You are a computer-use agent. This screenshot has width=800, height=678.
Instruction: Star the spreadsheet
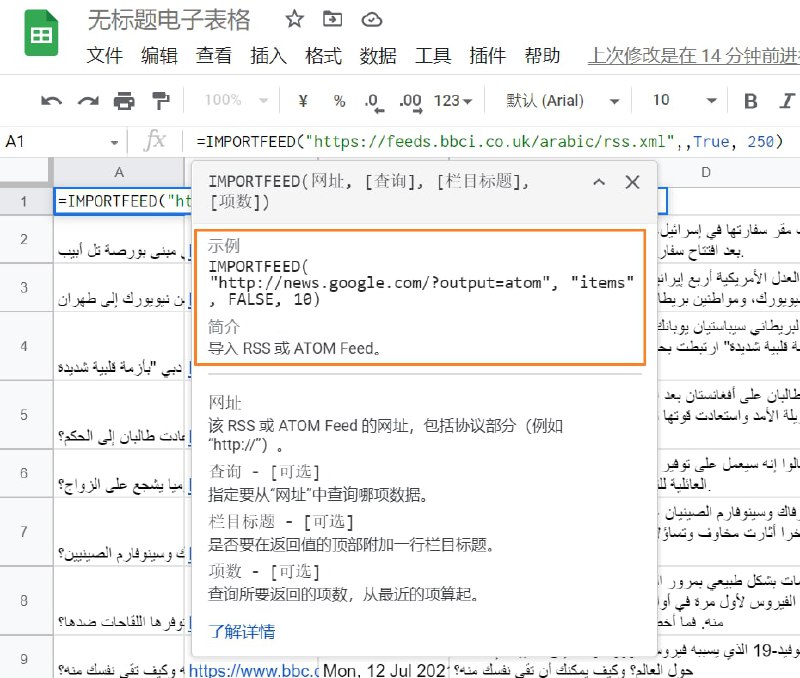[294, 19]
